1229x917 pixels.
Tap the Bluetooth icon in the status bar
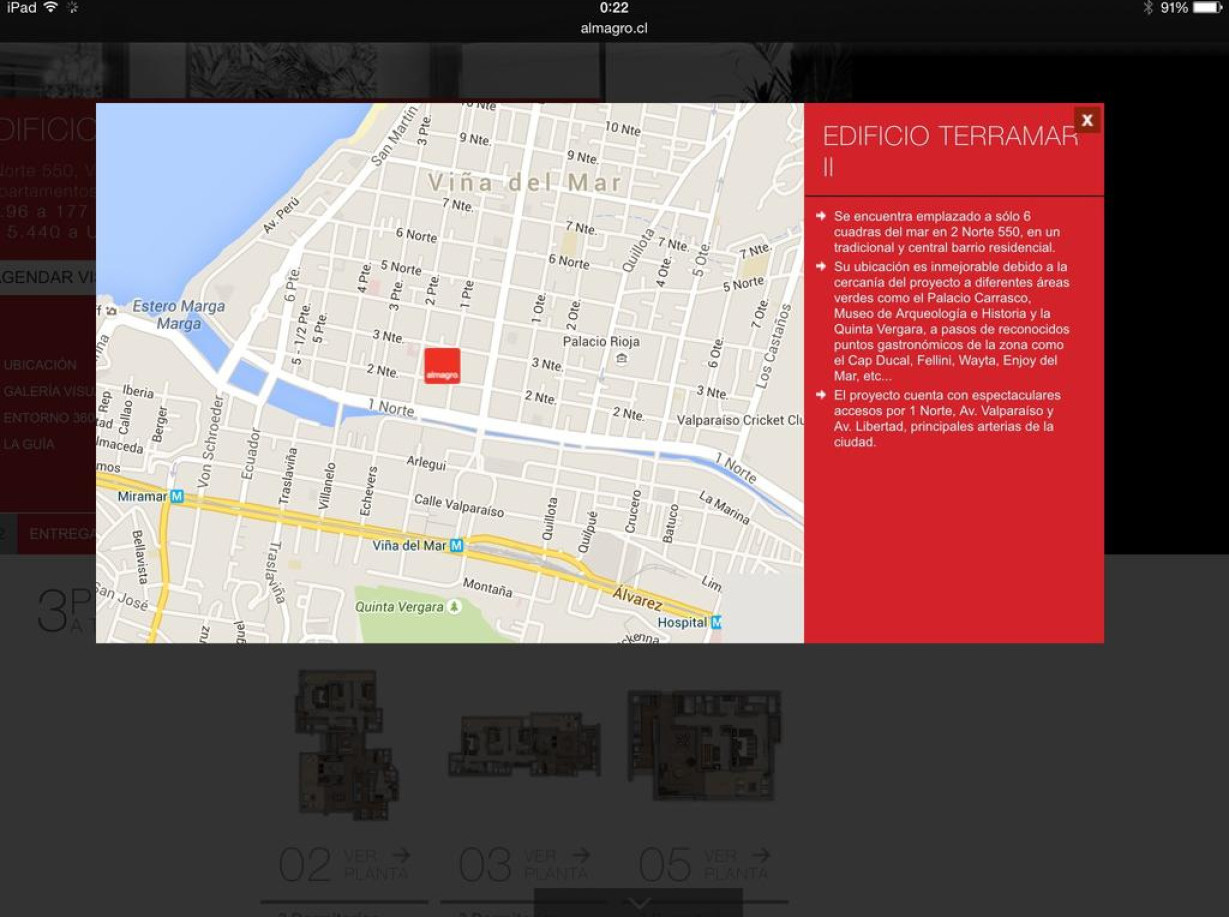1149,8
